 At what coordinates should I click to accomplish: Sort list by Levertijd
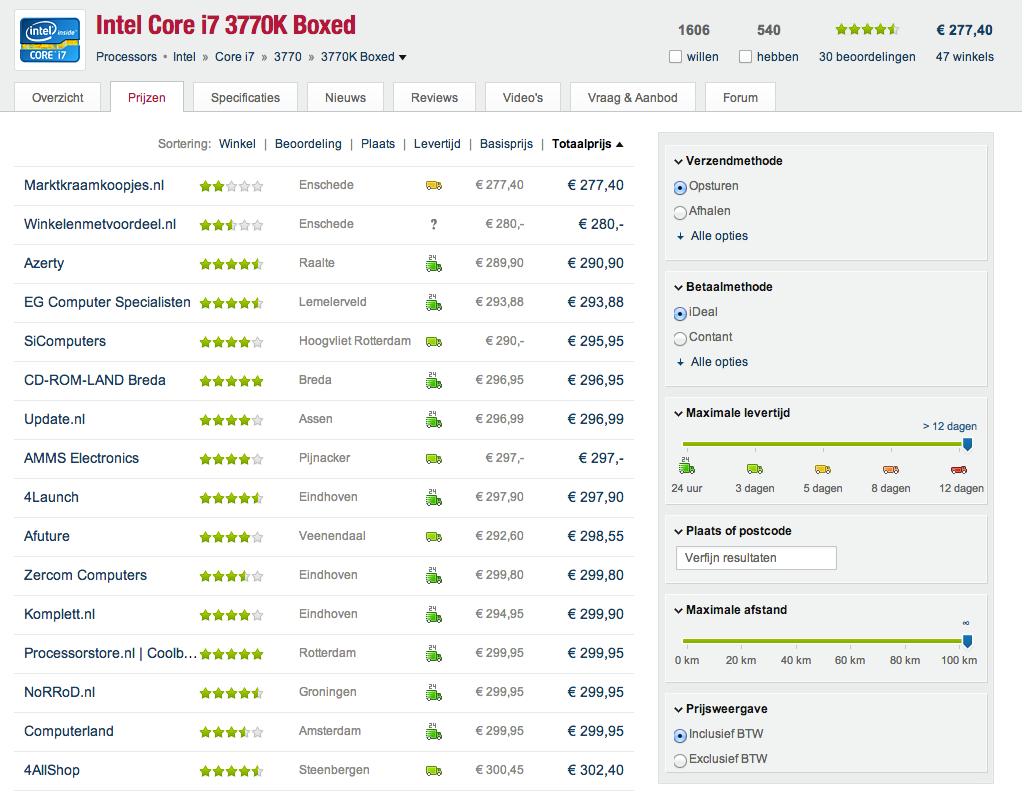pos(437,144)
